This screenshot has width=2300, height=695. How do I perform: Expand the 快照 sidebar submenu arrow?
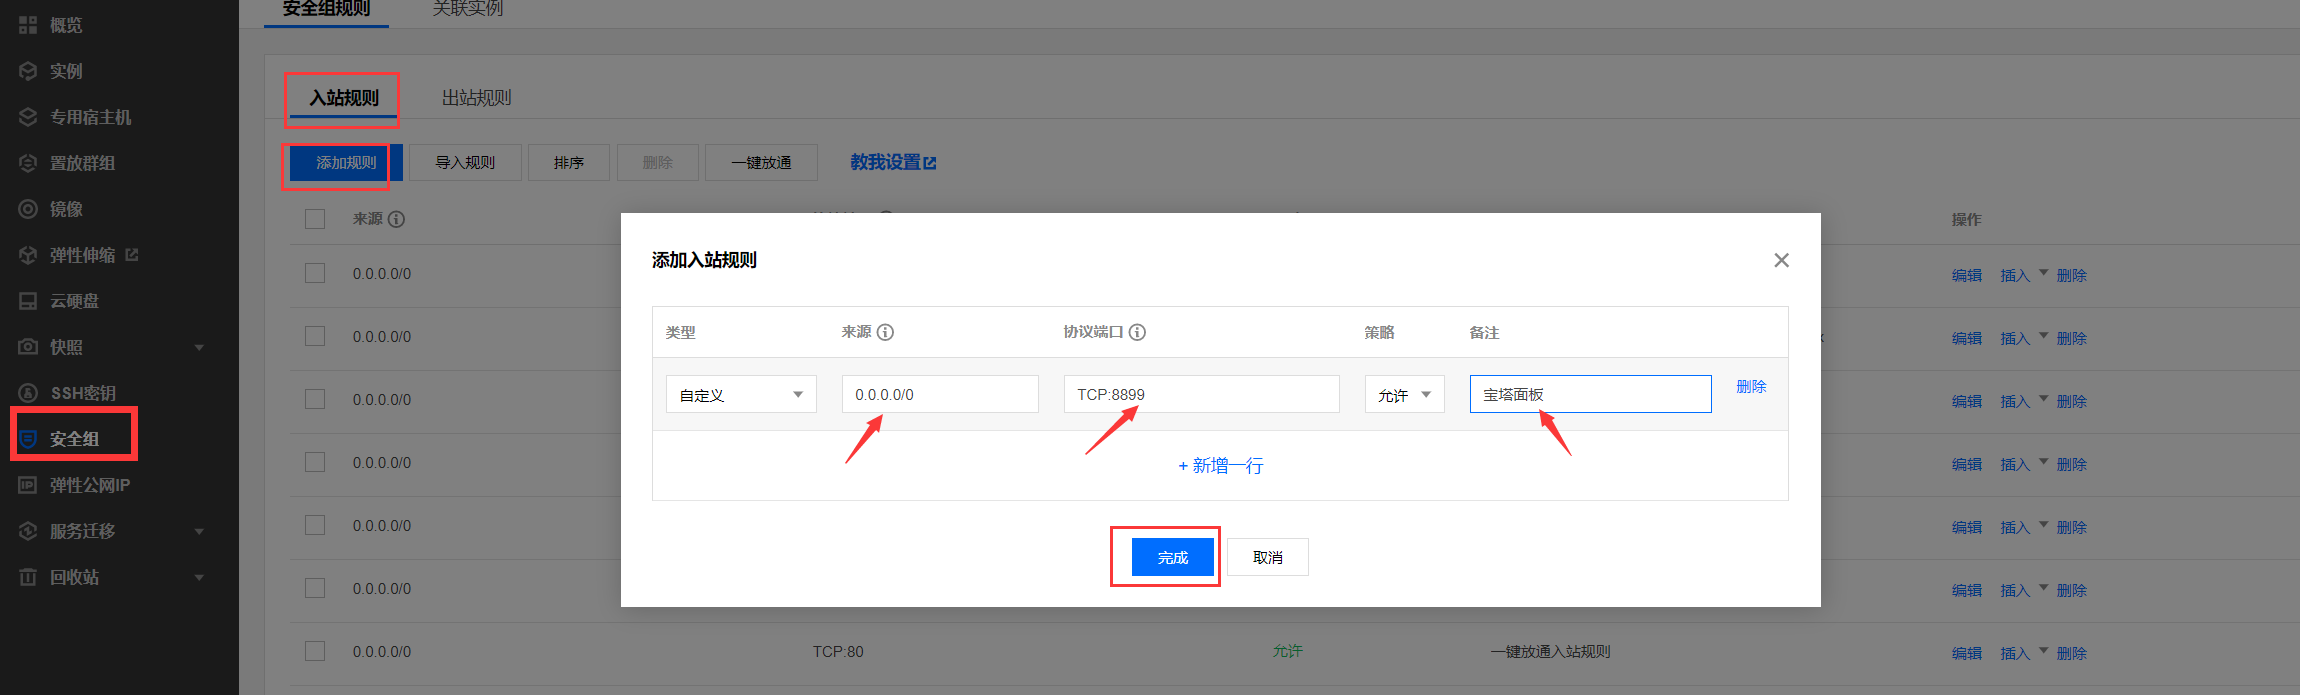[x=199, y=348]
